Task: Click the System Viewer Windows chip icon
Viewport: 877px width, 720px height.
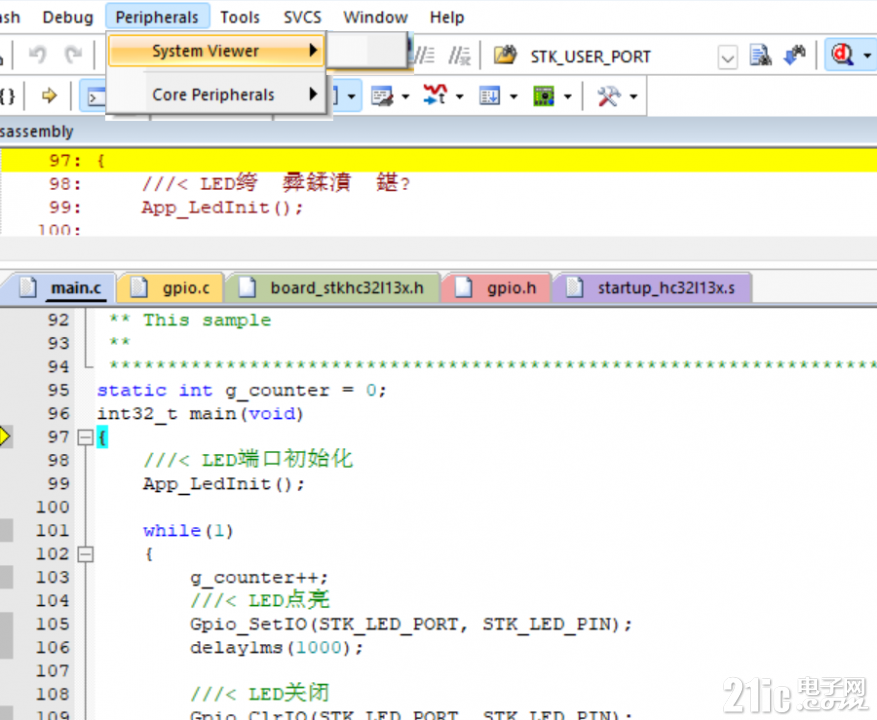Action: pos(544,96)
